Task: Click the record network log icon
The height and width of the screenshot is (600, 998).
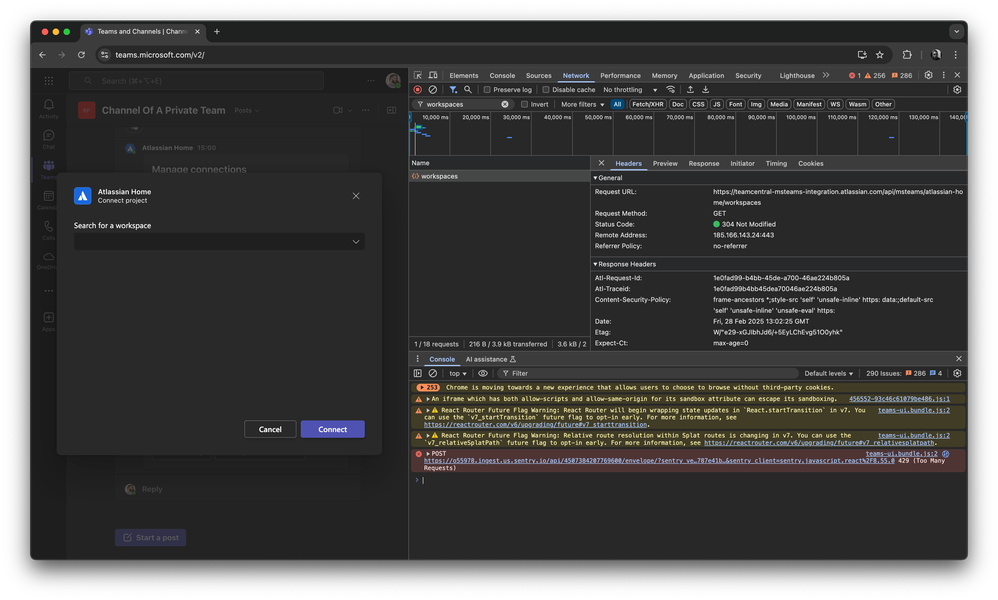Action: 417,90
